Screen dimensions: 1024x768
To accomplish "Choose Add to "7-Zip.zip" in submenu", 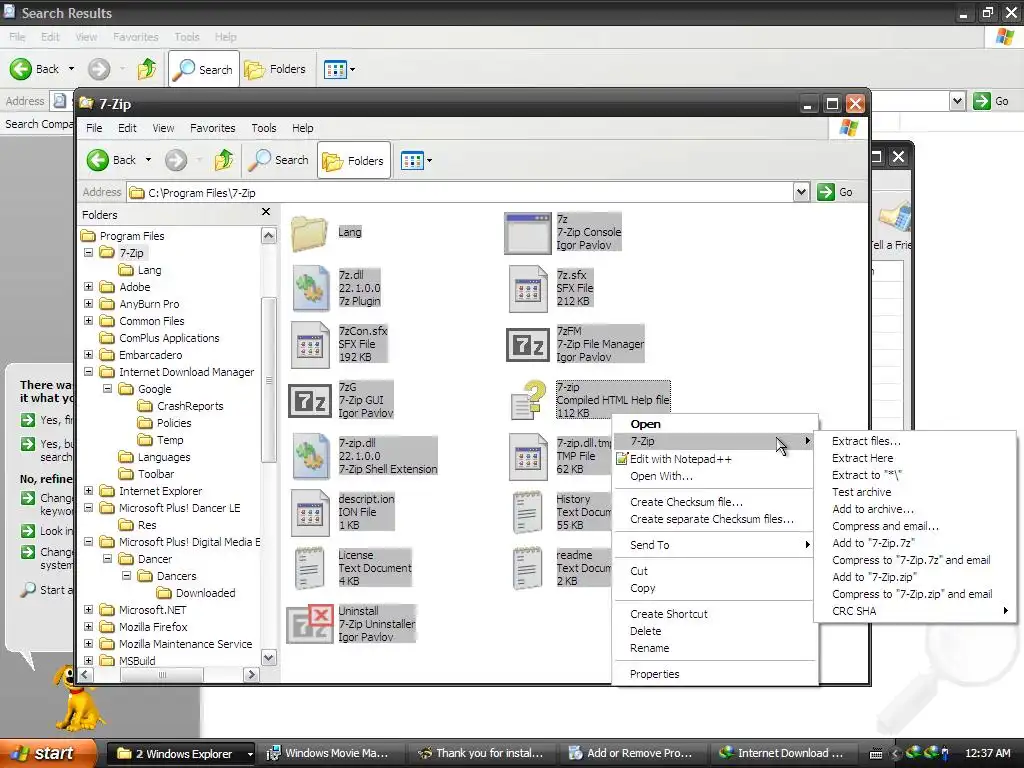I will tap(915, 577).
